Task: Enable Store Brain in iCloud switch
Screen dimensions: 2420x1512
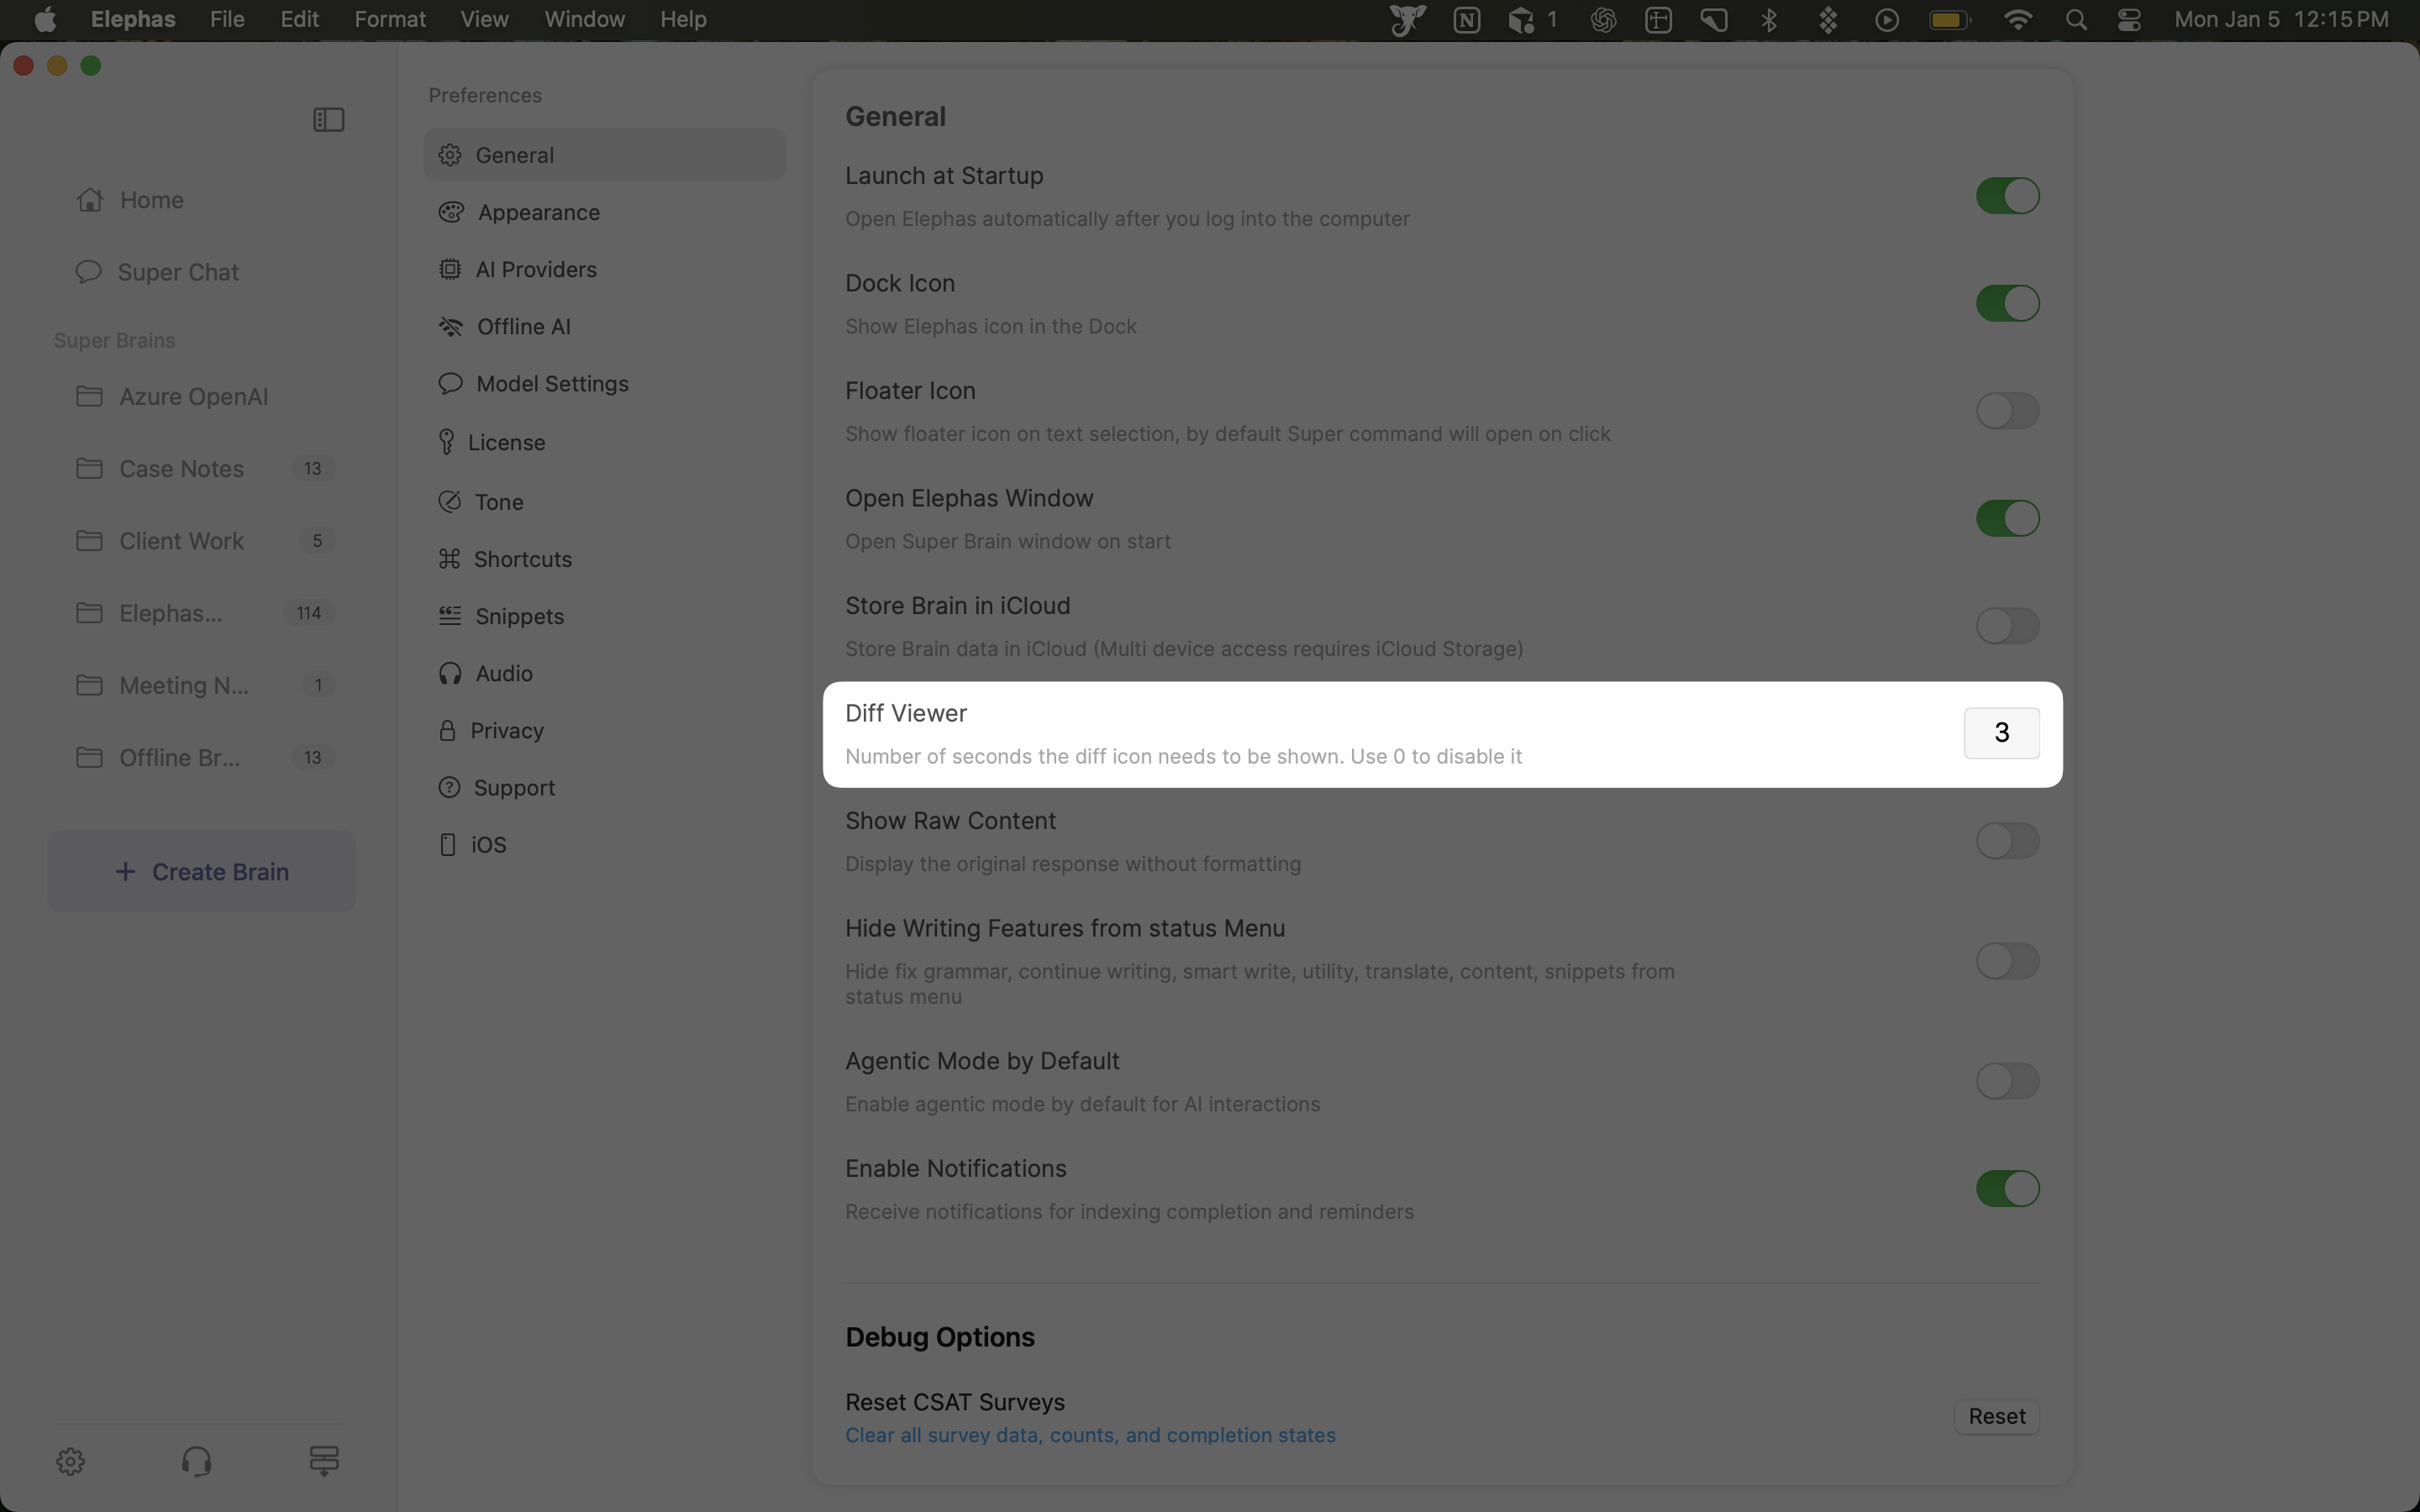Action: pyautogui.click(x=2007, y=626)
